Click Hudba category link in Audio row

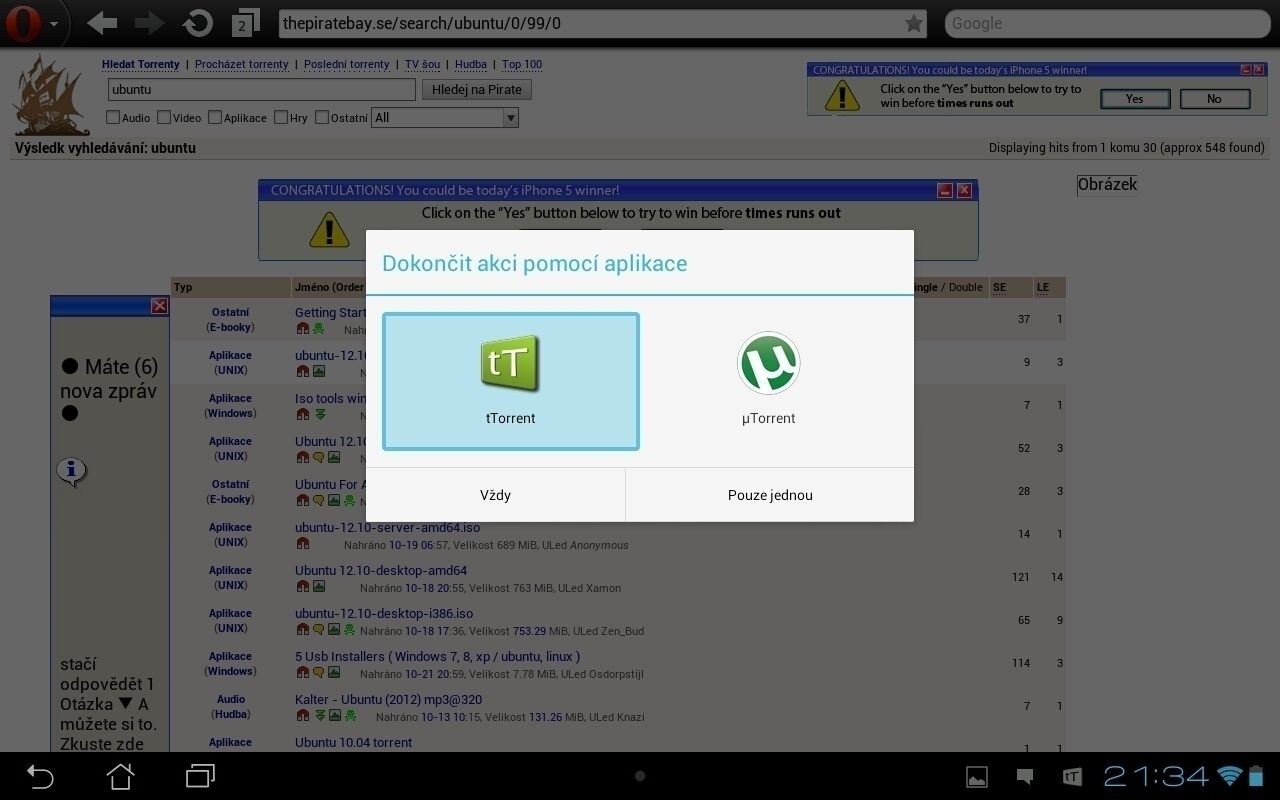coord(230,714)
